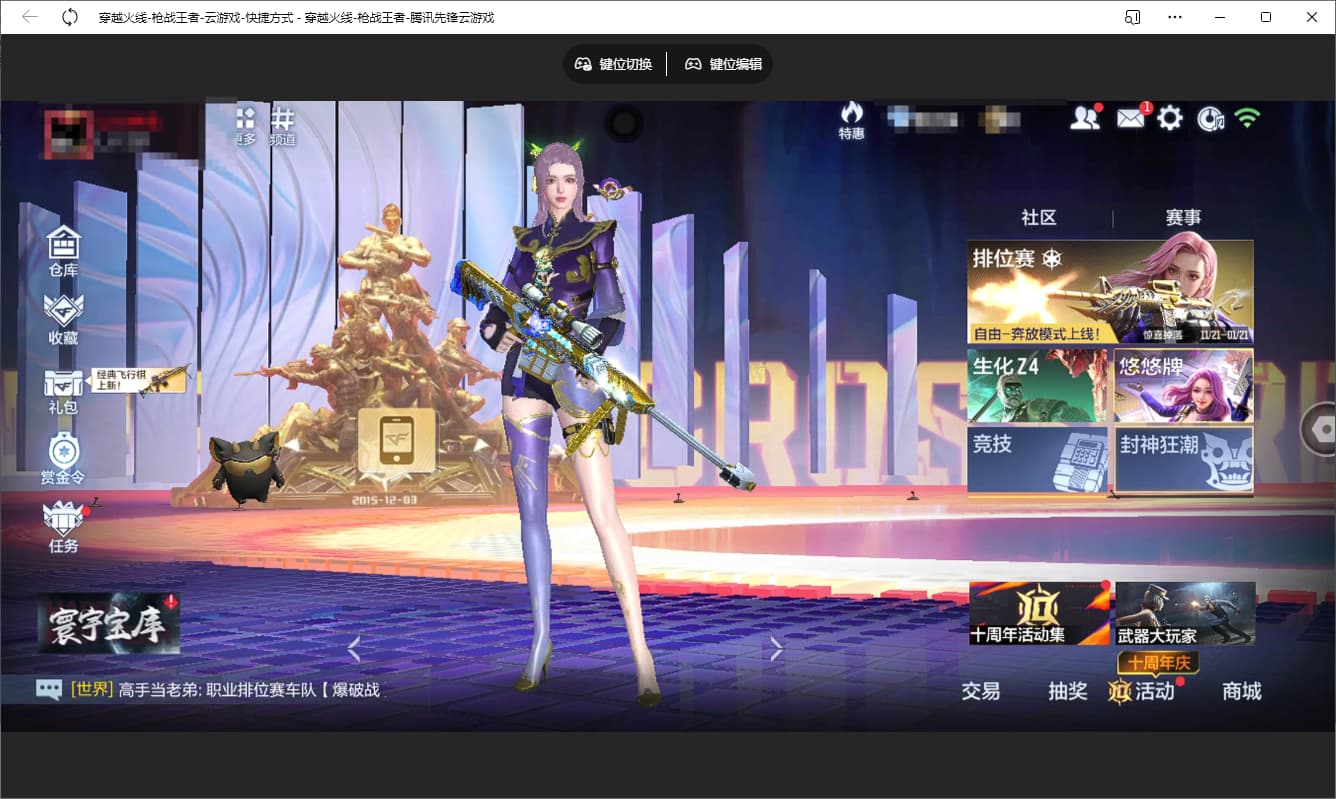Open the 礼包 gift pack icon
The height and width of the screenshot is (799, 1336).
click(63, 390)
